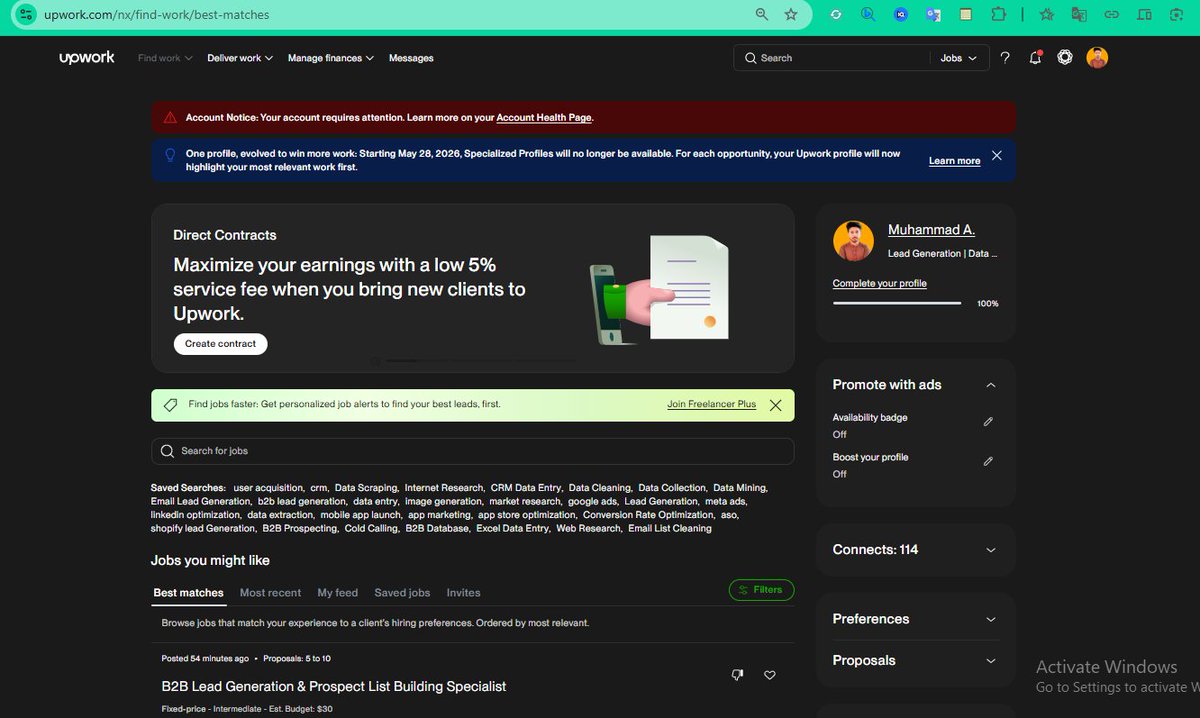The height and width of the screenshot is (718, 1200).
Task: Switch to the Best matches tab
Action: coord(188,593)
